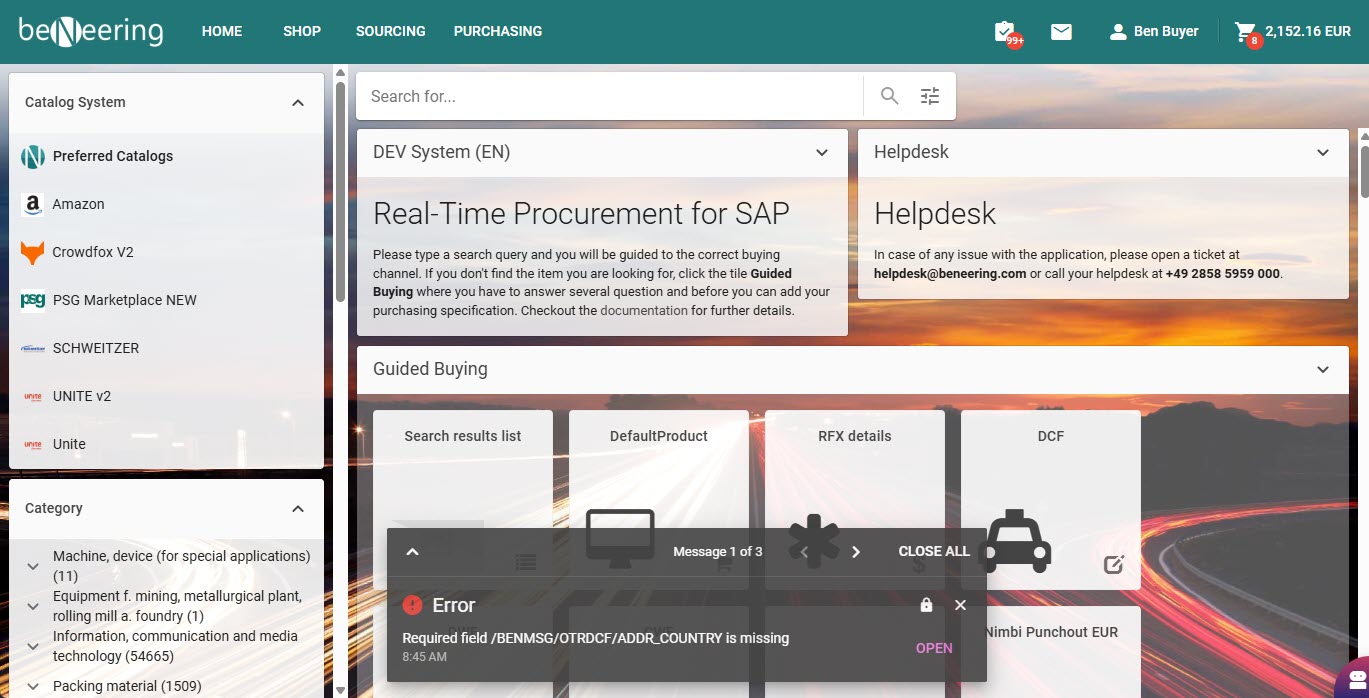The height and width of the screenshot is (698, 1369).
Task: Expand the Packing material category
Action: point(33,686)
